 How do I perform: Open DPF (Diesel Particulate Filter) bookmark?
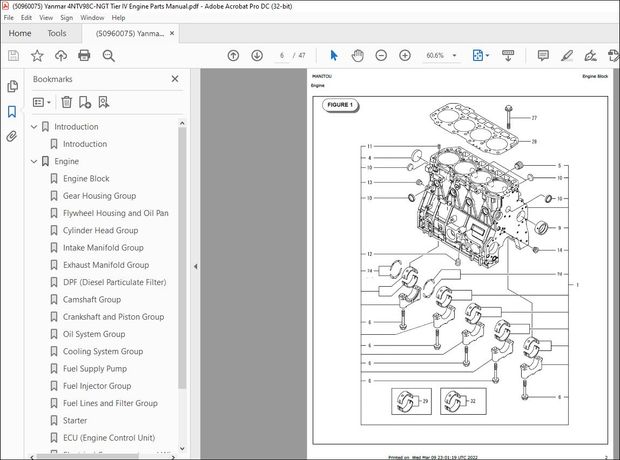[x=115, y=282]
